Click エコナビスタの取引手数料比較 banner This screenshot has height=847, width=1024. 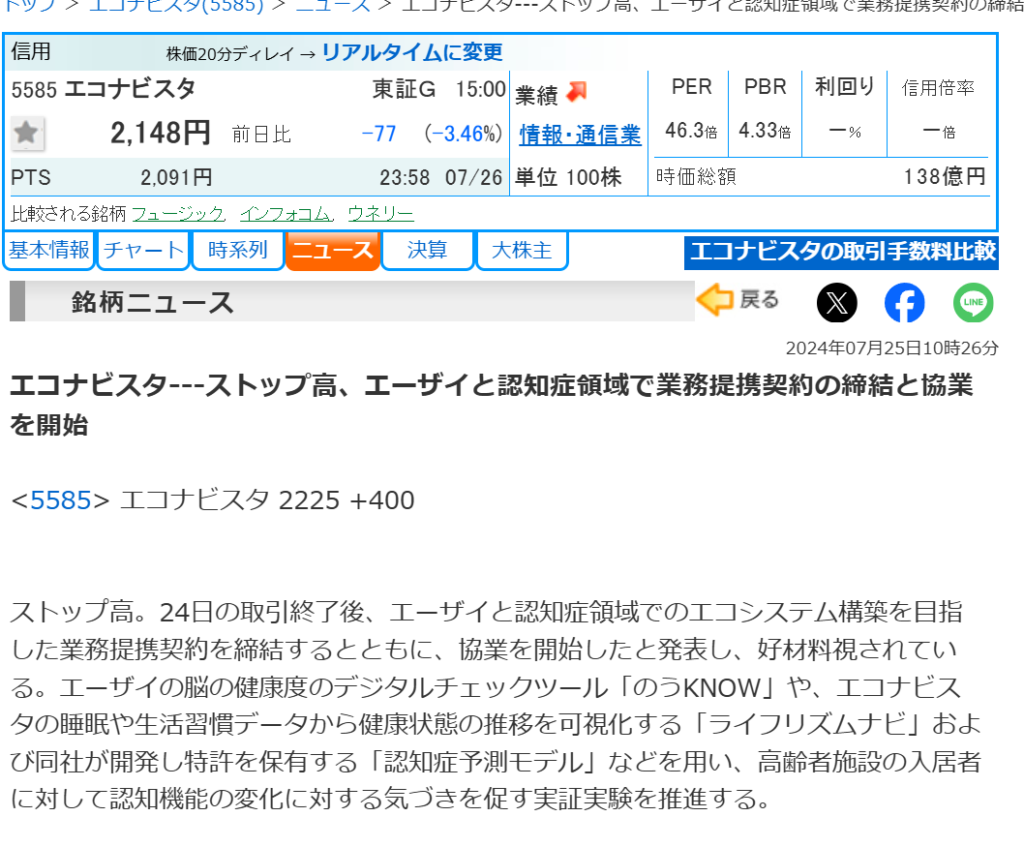click(841, 251)
